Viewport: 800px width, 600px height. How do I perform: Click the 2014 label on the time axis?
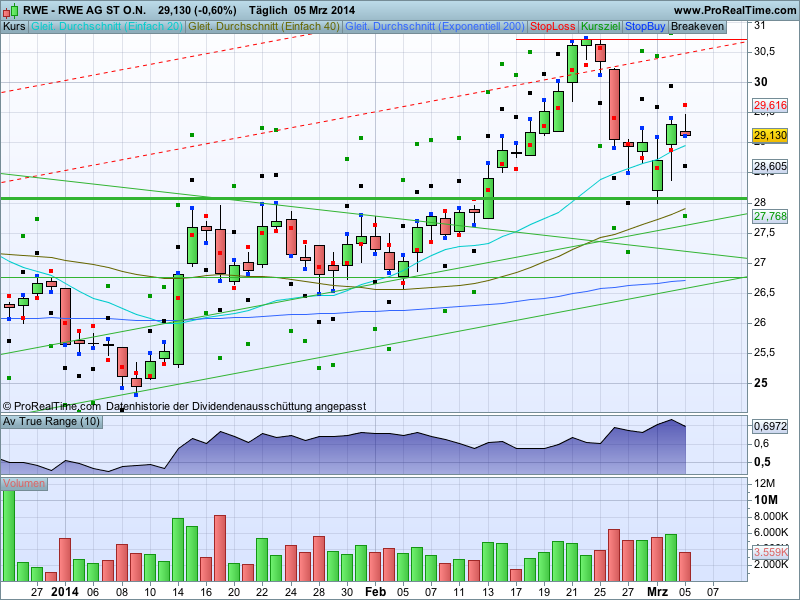65,592
